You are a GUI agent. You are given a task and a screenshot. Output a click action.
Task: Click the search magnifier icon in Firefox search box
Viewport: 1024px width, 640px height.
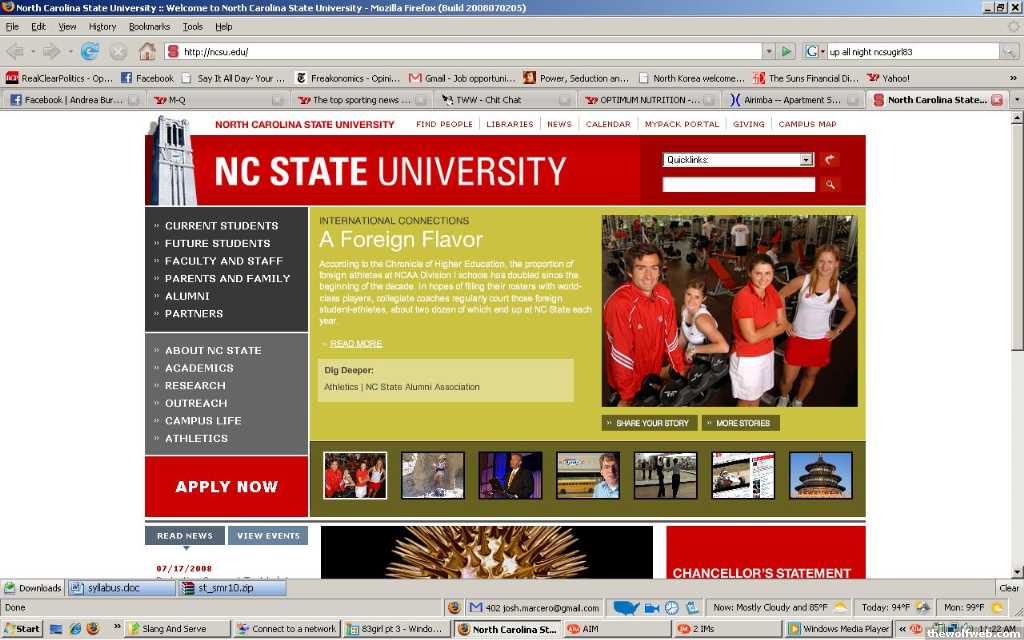pyautogui.click(x=1010, y=51)
